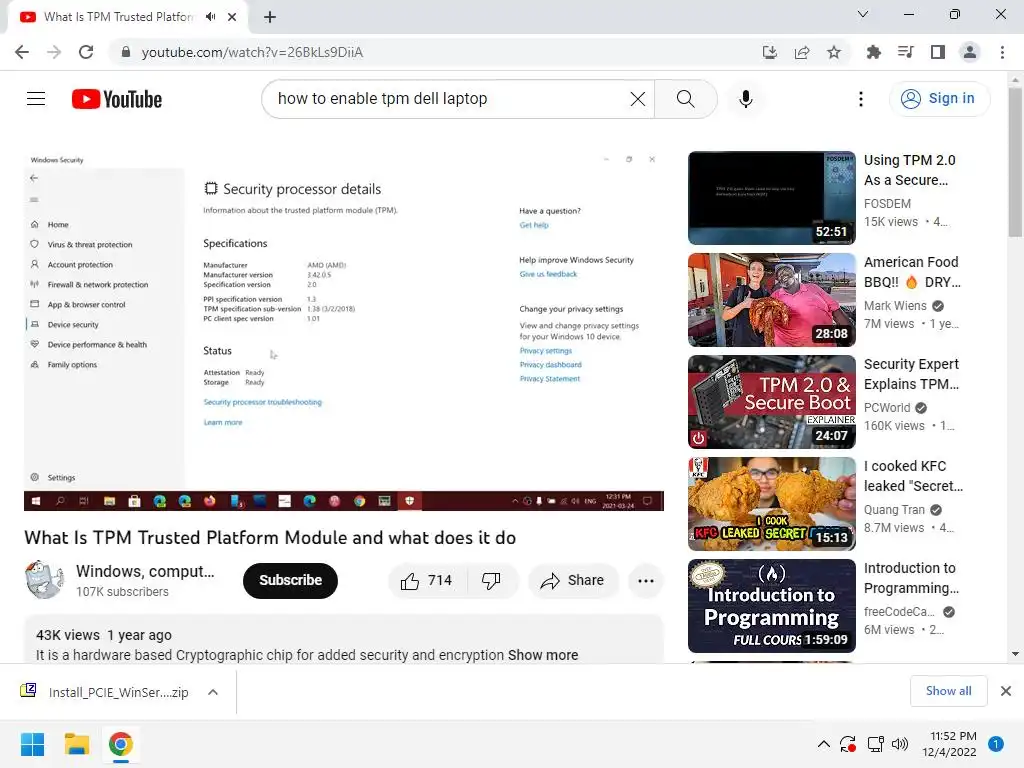Image resolution: width=1024 pixels, height=768 pixels.
Task: Open Windows Start menu
Action: click(x=33, y=744)
